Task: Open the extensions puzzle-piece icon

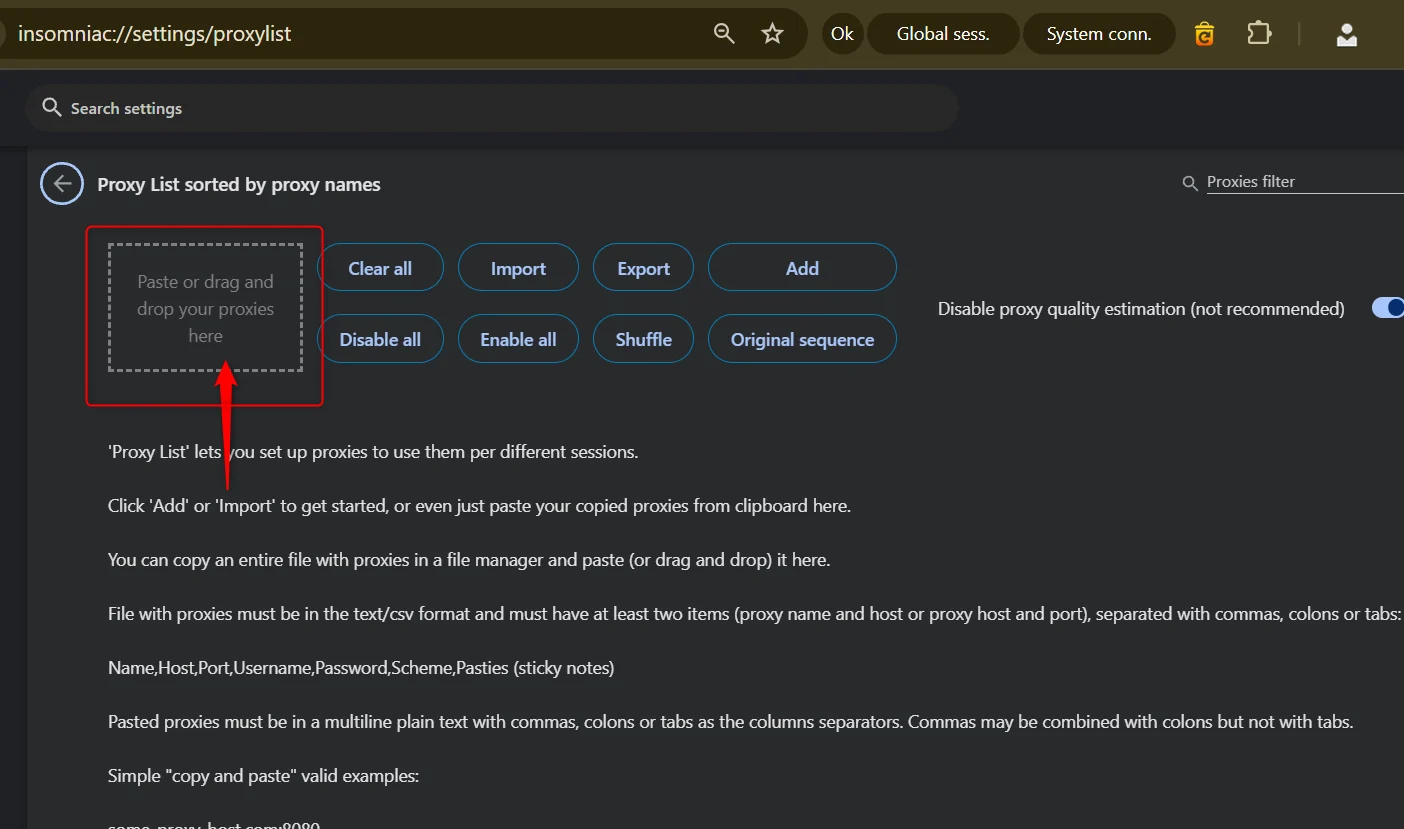Action: [x=1259, y=34]
